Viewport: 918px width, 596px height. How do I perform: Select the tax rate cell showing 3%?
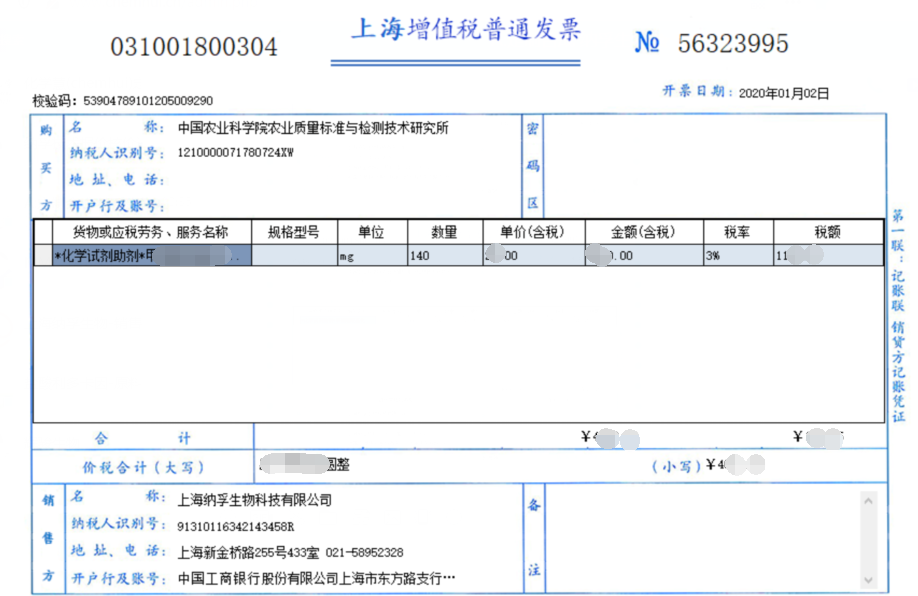click(x=738, y=256)
